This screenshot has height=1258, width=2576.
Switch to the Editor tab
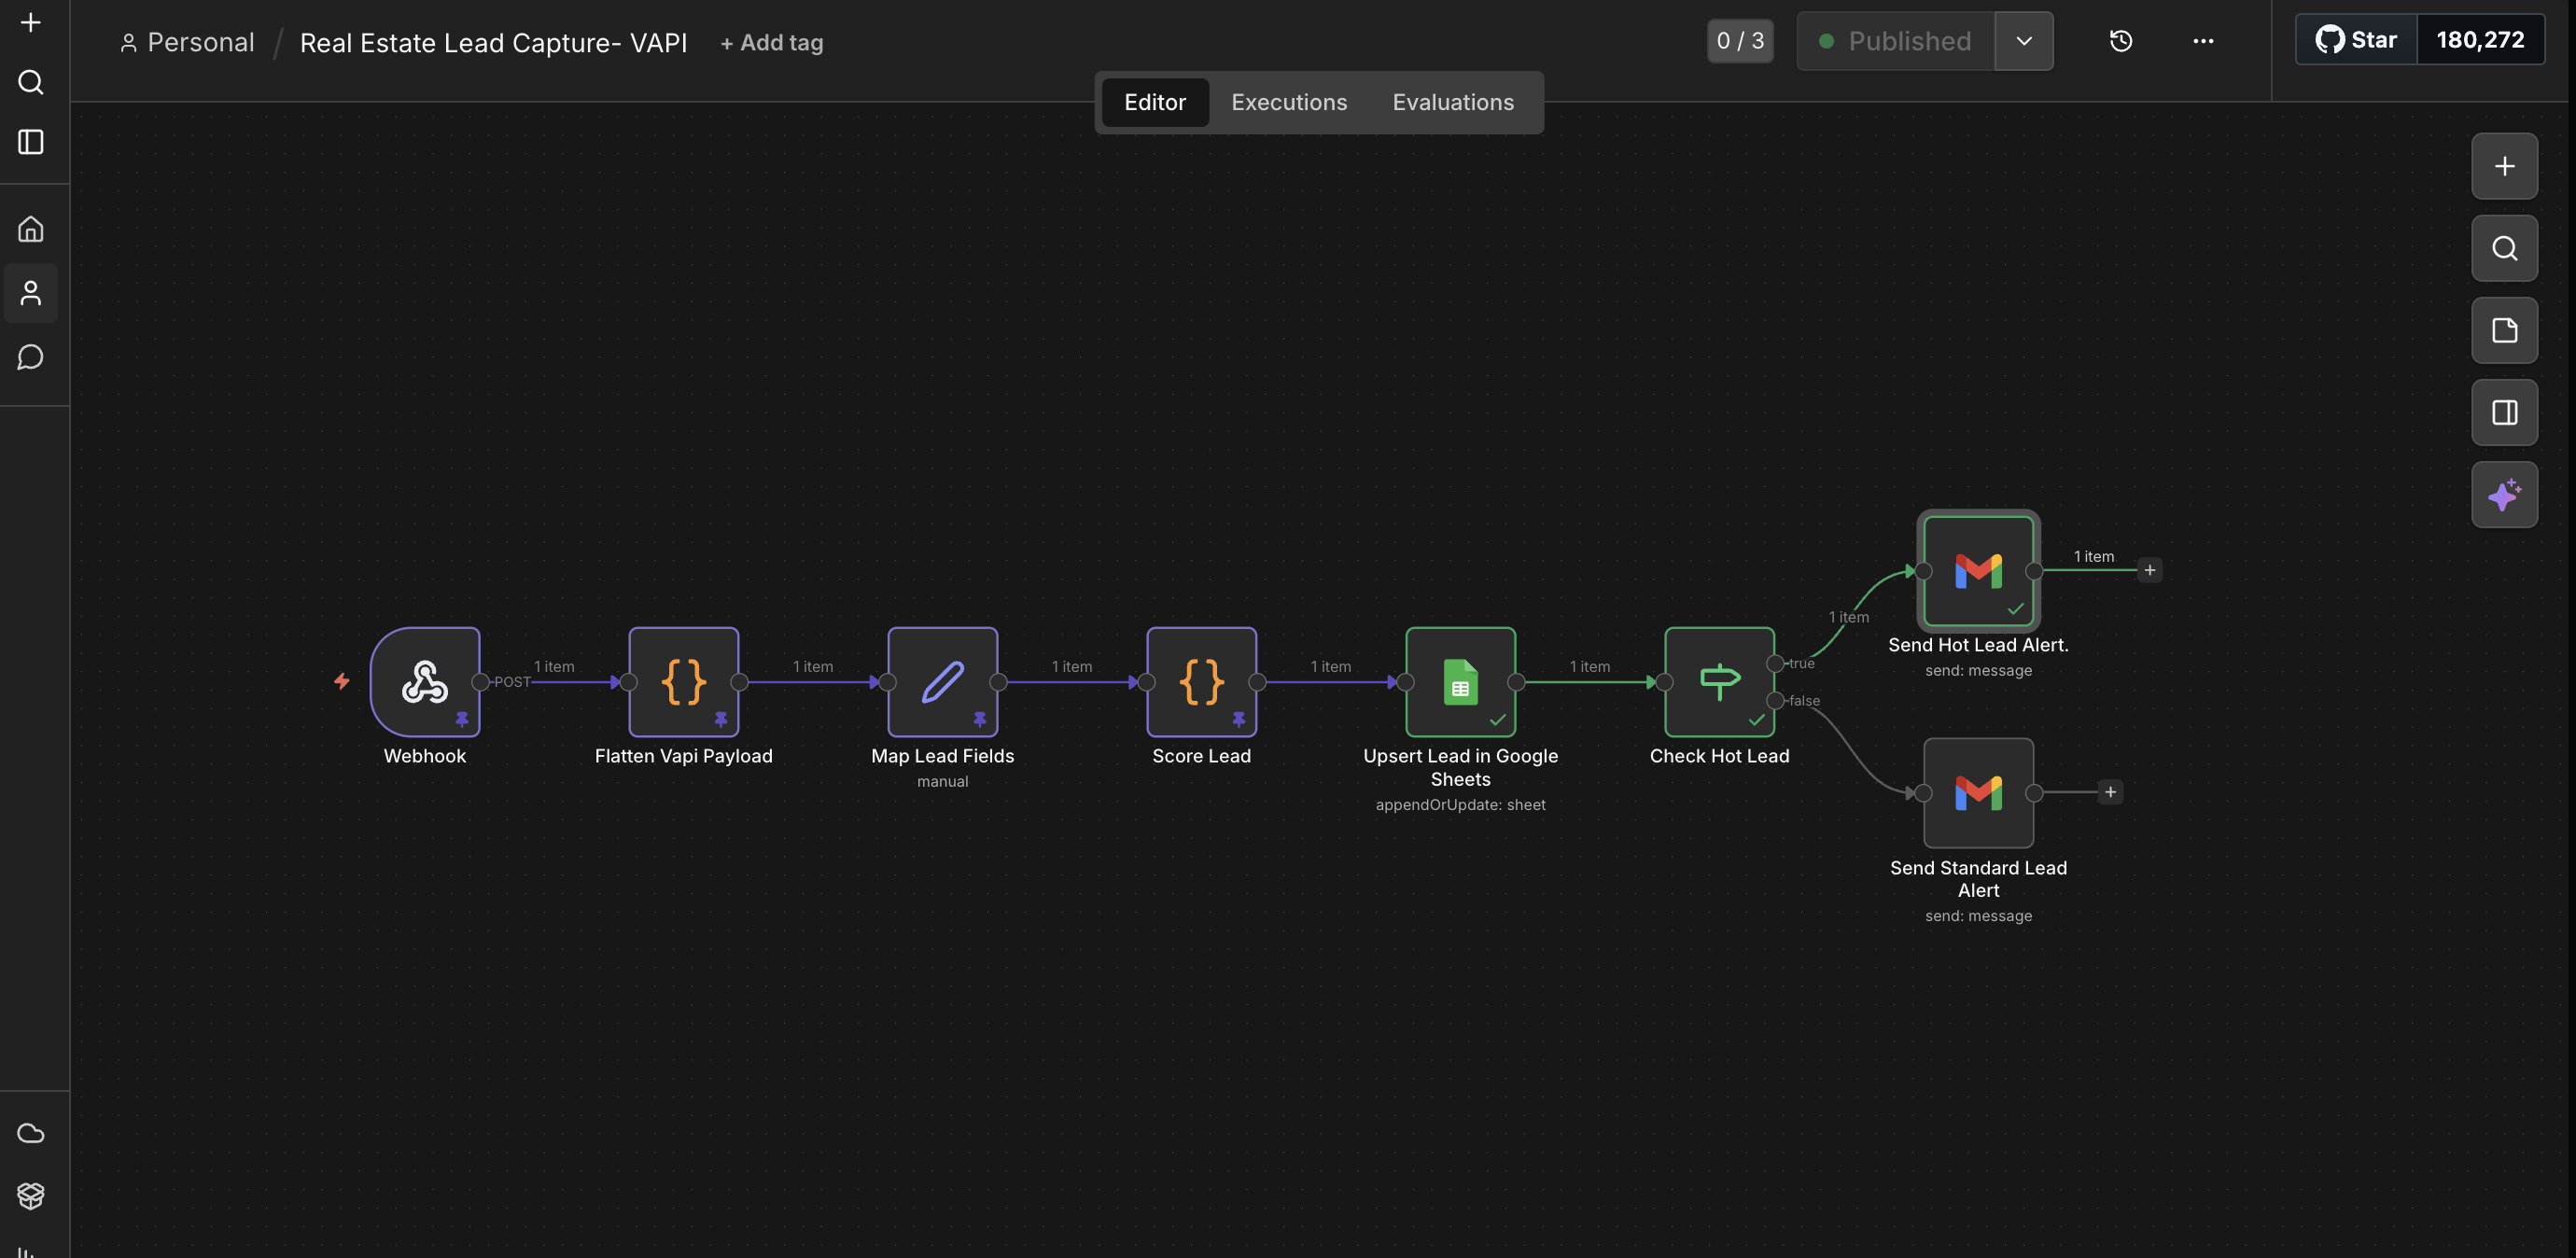pos(1155,102)
